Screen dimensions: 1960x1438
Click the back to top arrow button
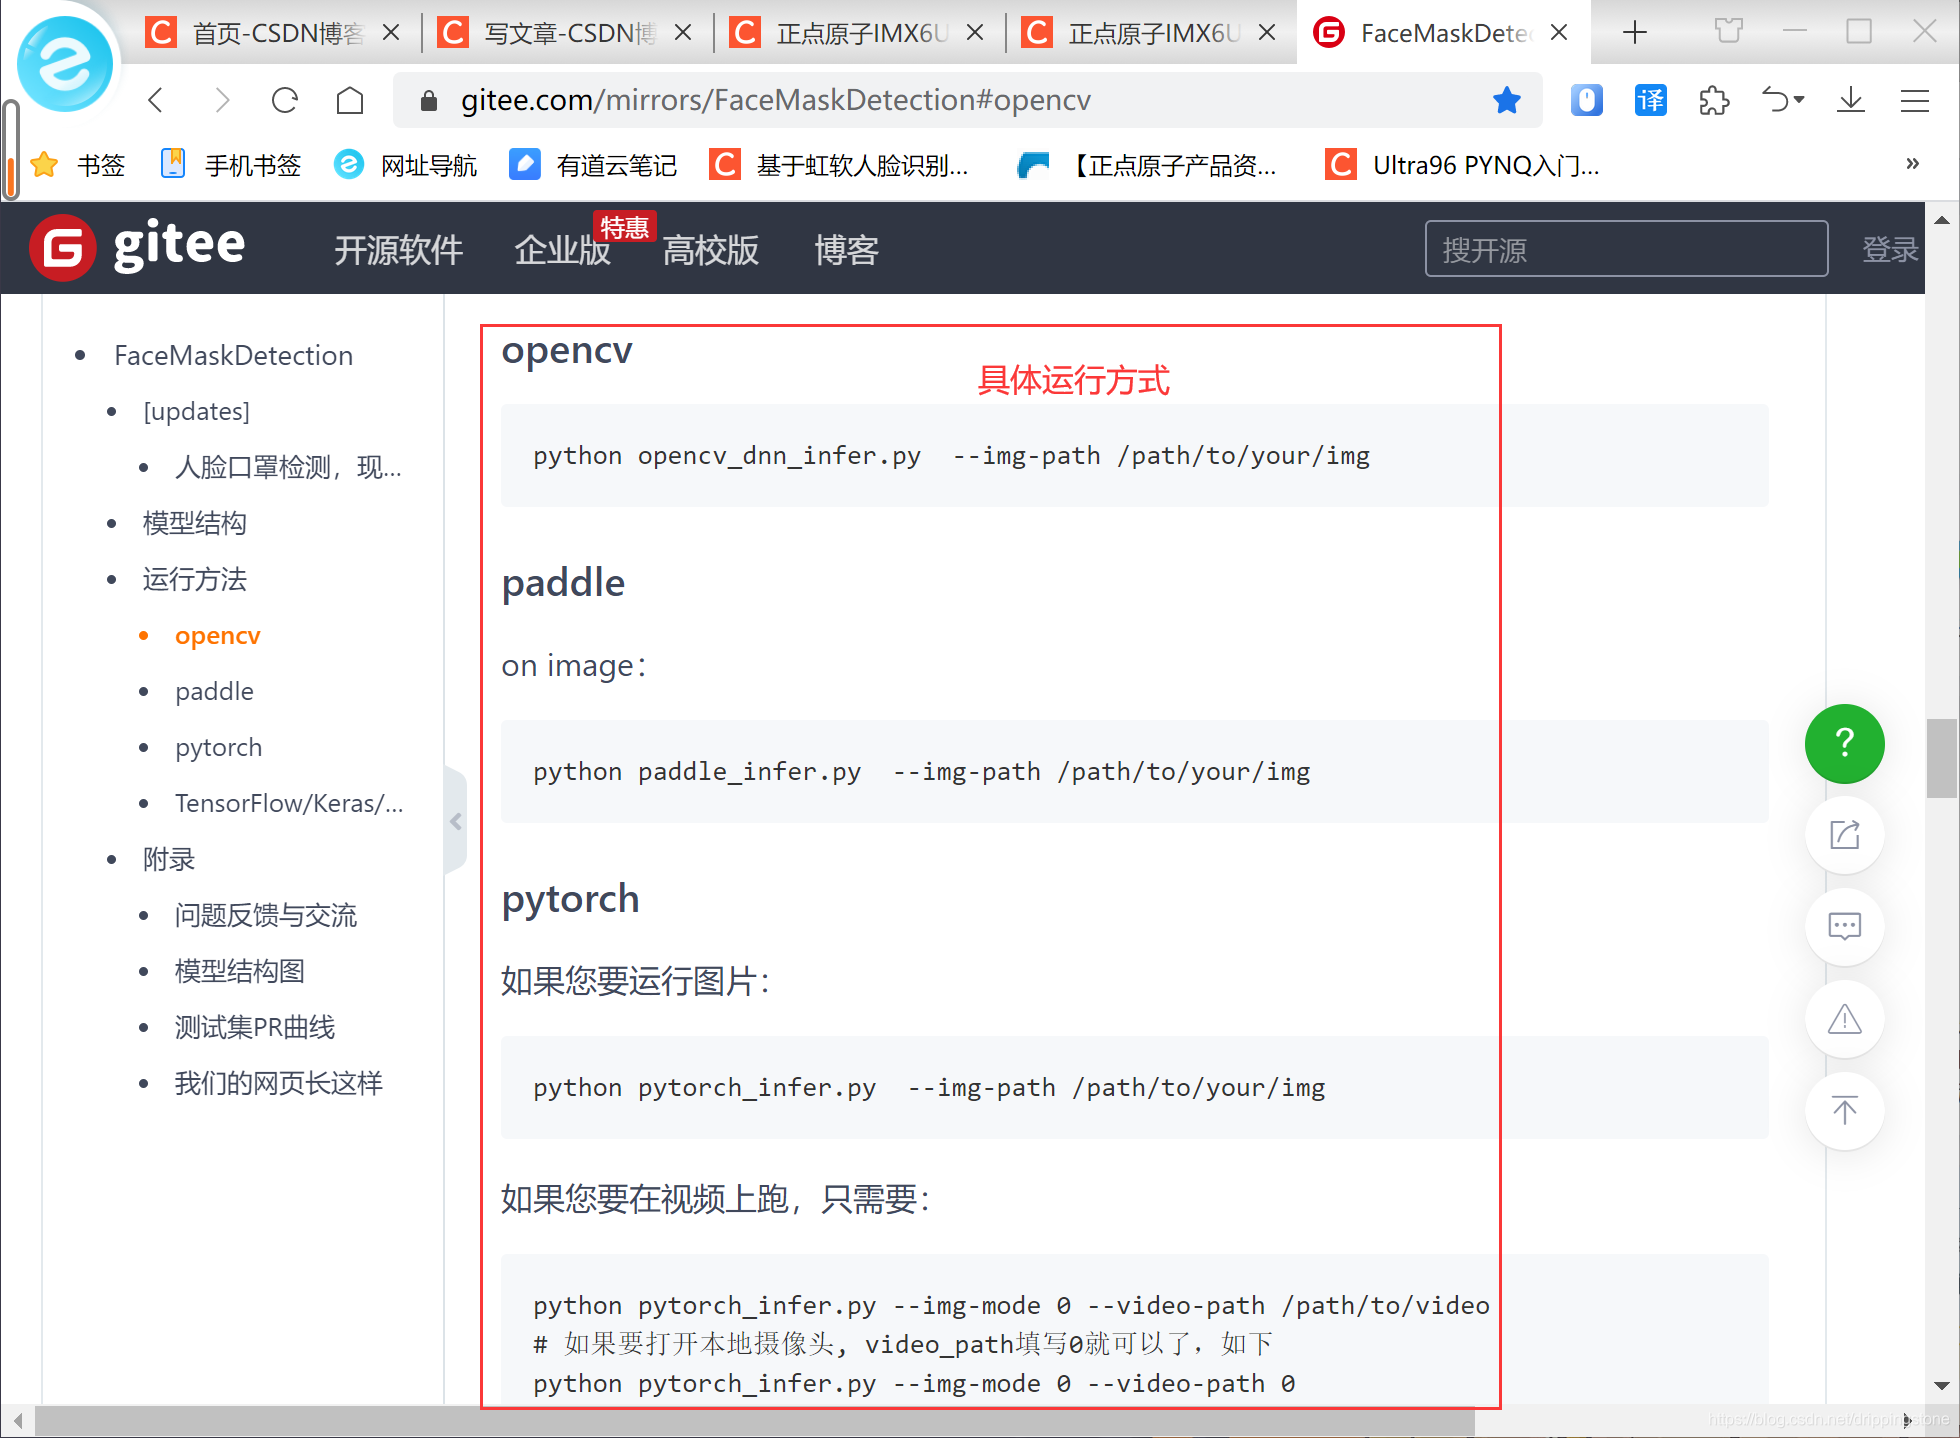[1845, 1110]
